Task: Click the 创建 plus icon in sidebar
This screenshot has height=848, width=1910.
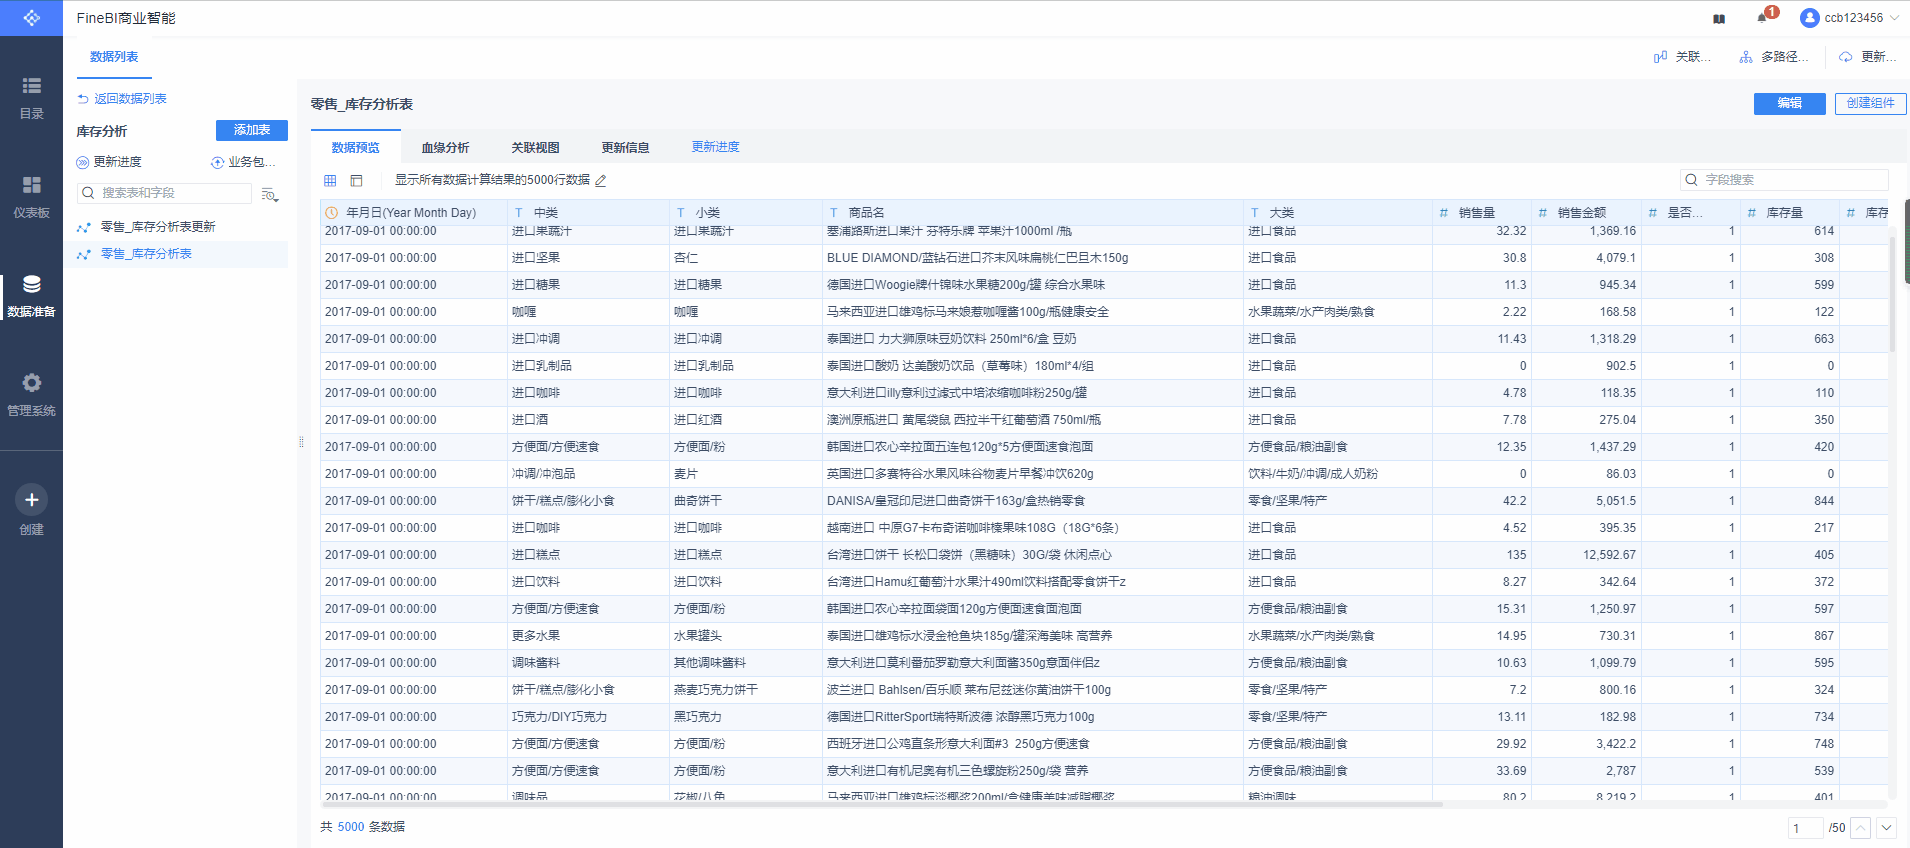Action: (x=31, y=500)
